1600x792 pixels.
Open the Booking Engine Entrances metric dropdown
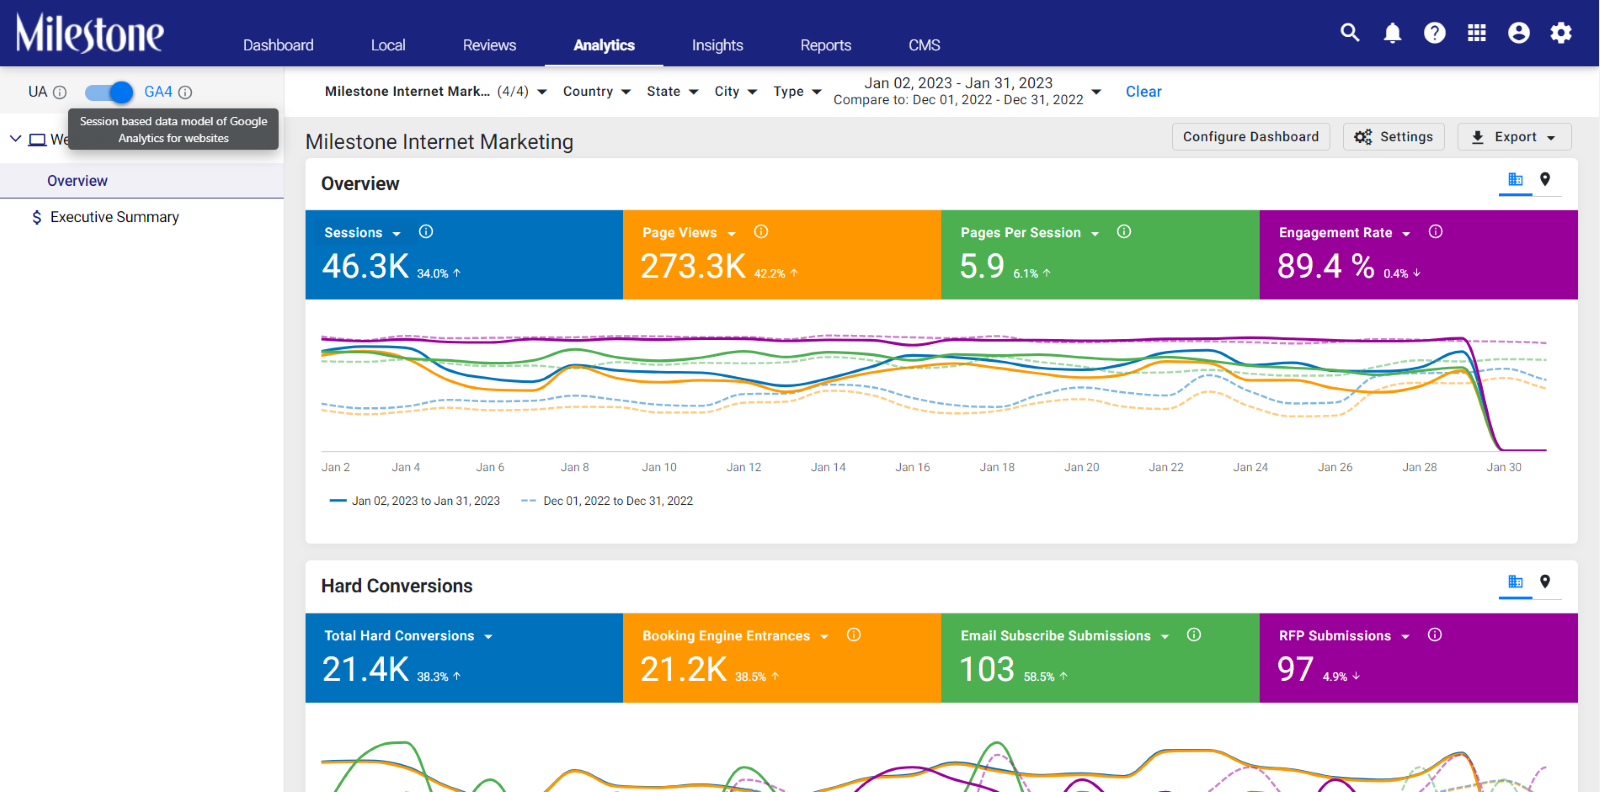[825, 637]
